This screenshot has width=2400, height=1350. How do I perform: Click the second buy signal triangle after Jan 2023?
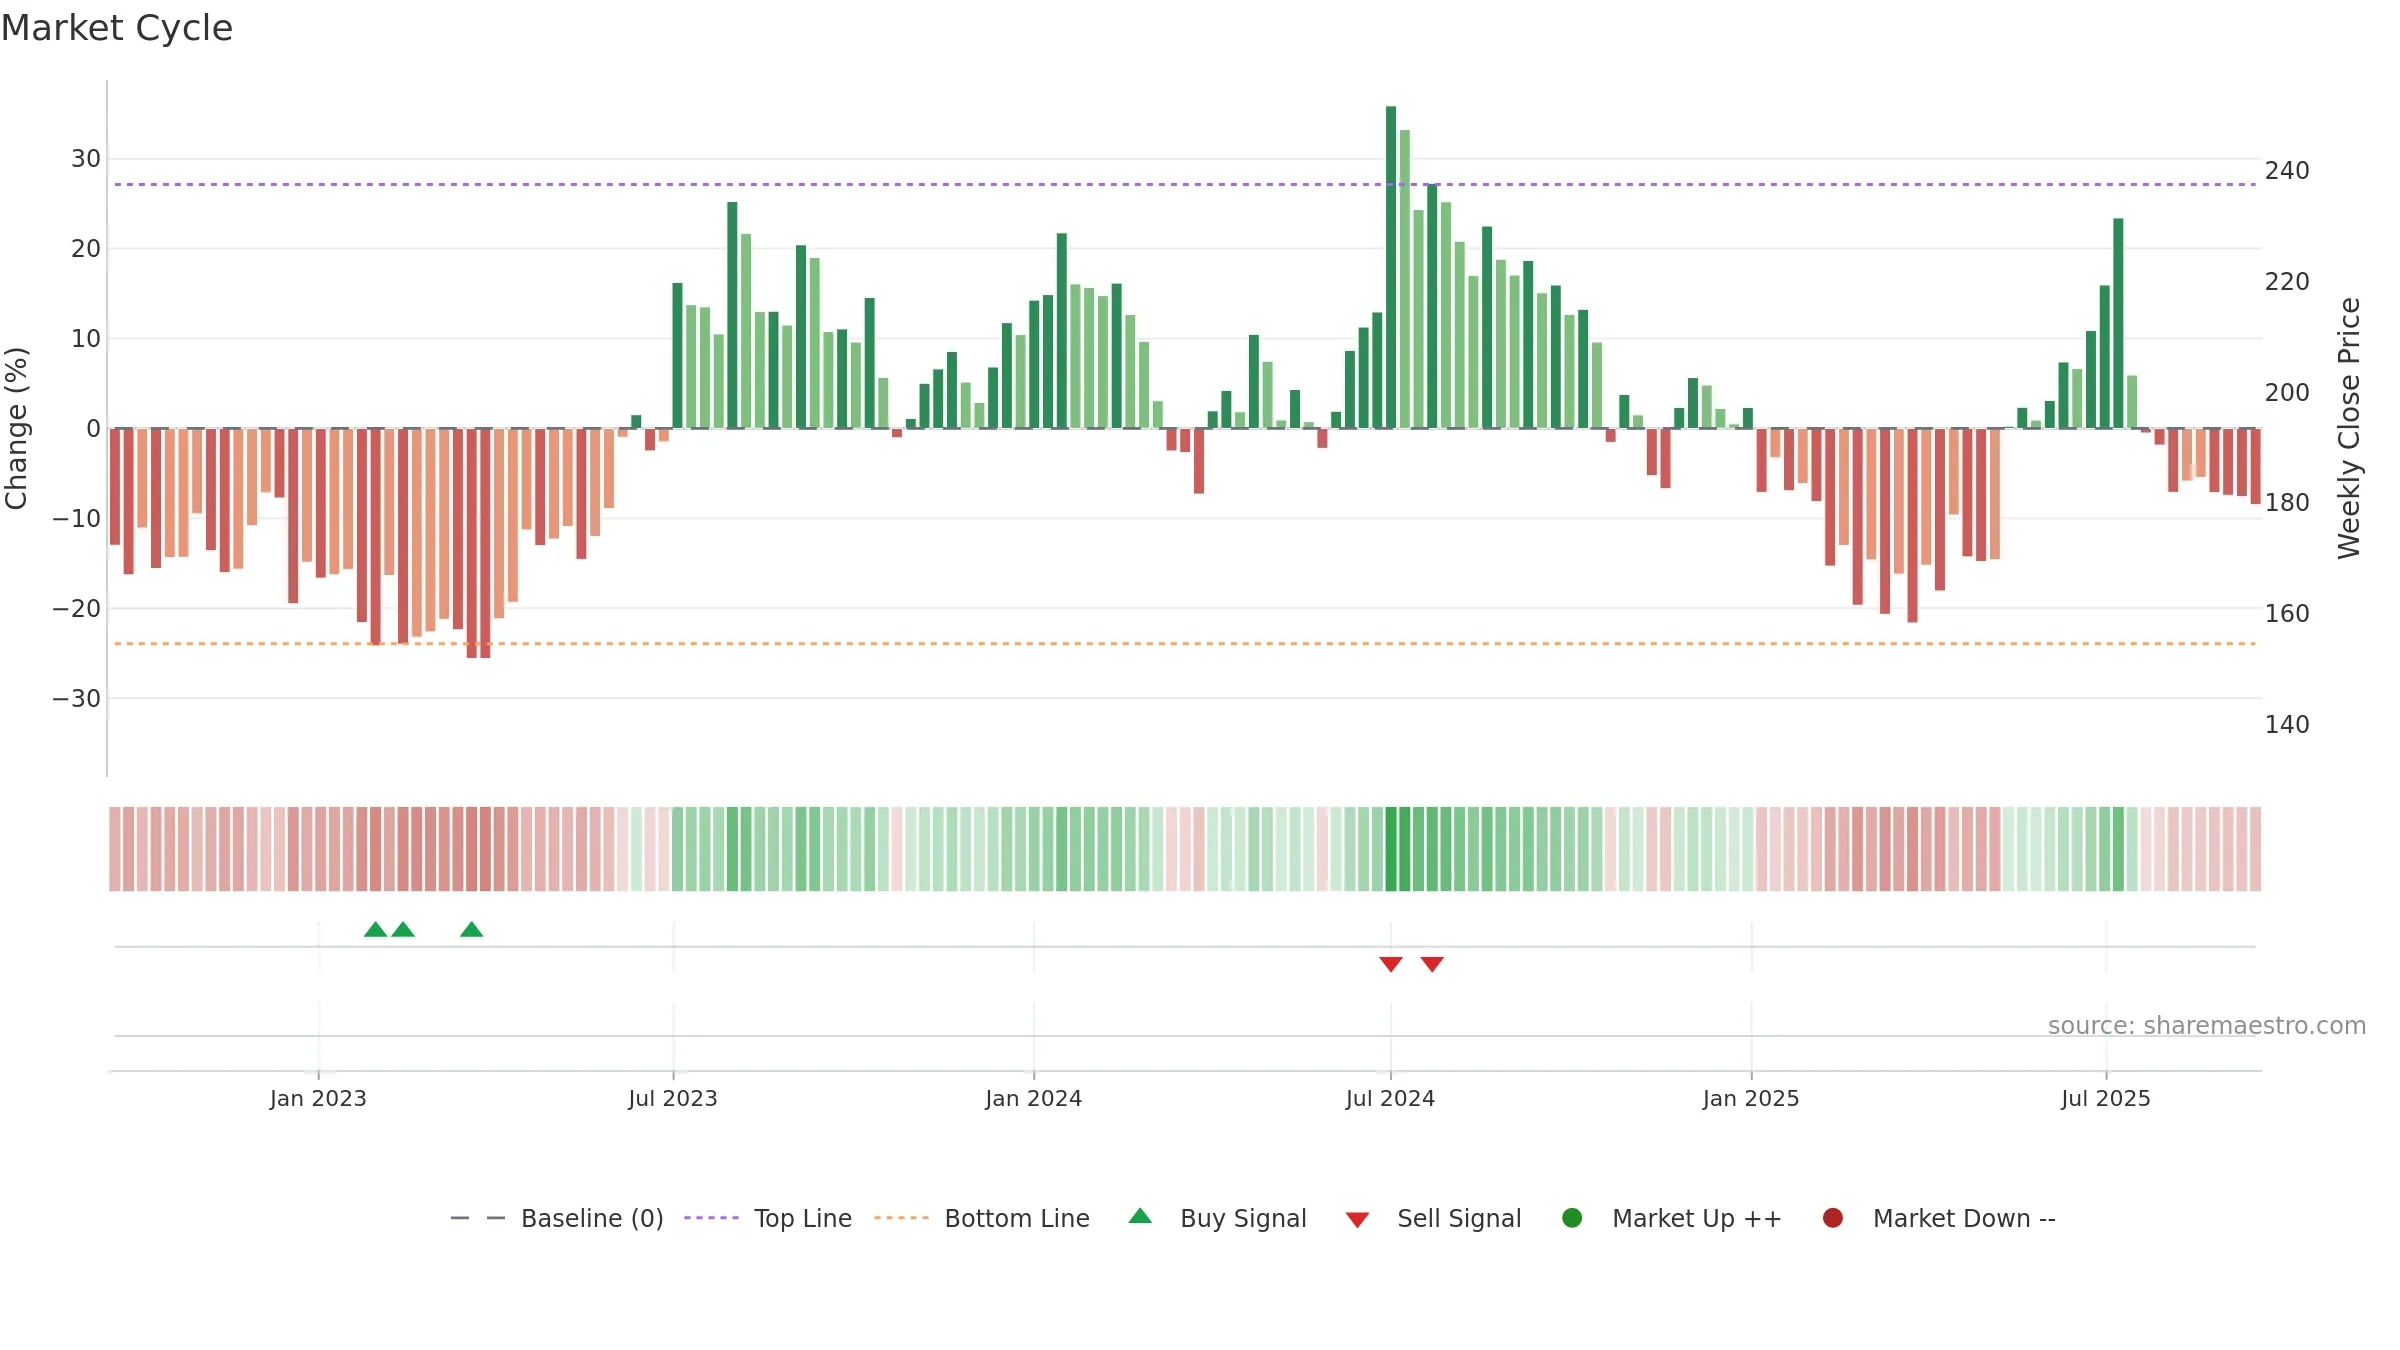pyautogui.click(x=403, y=930)
